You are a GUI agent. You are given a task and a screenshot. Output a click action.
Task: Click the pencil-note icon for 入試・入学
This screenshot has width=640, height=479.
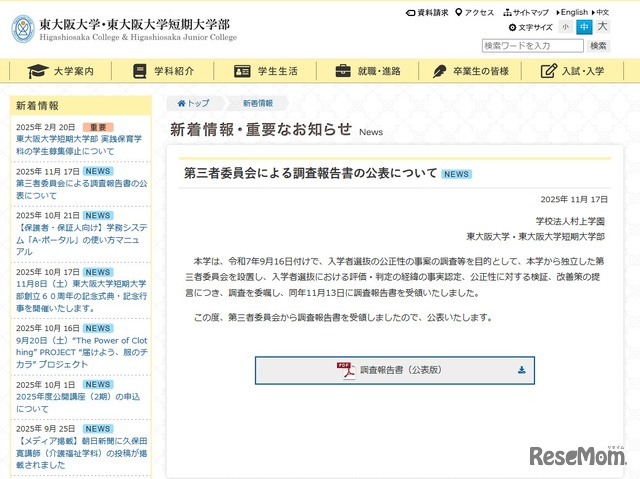[x=549, y=71]
